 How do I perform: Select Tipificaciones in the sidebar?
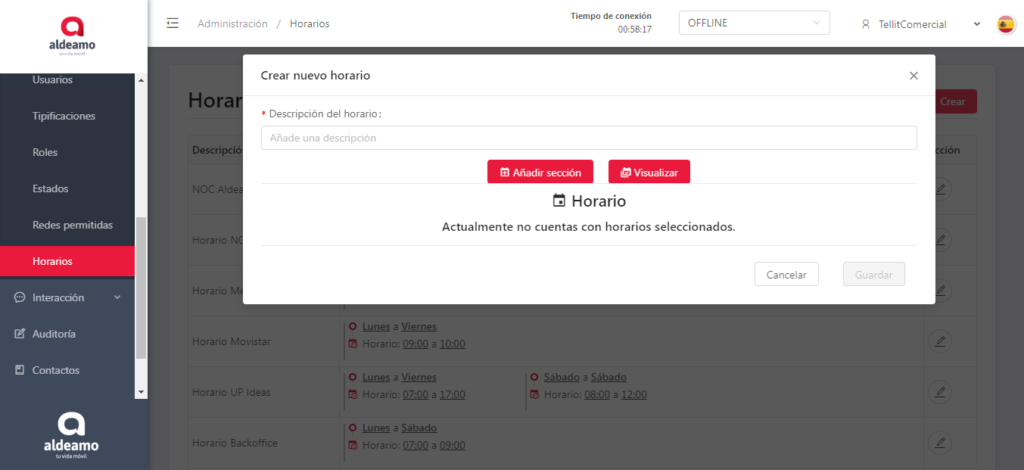pyautogui.click(x=64, y=116)
